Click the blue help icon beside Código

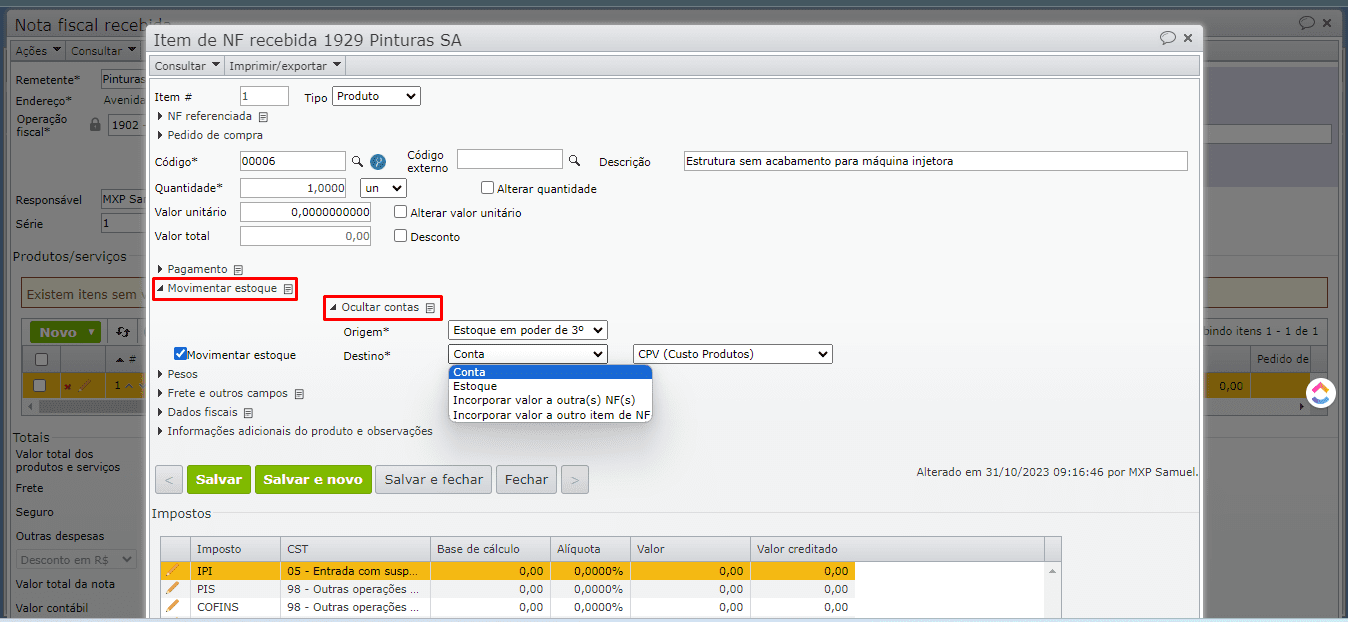click(378, 161)
